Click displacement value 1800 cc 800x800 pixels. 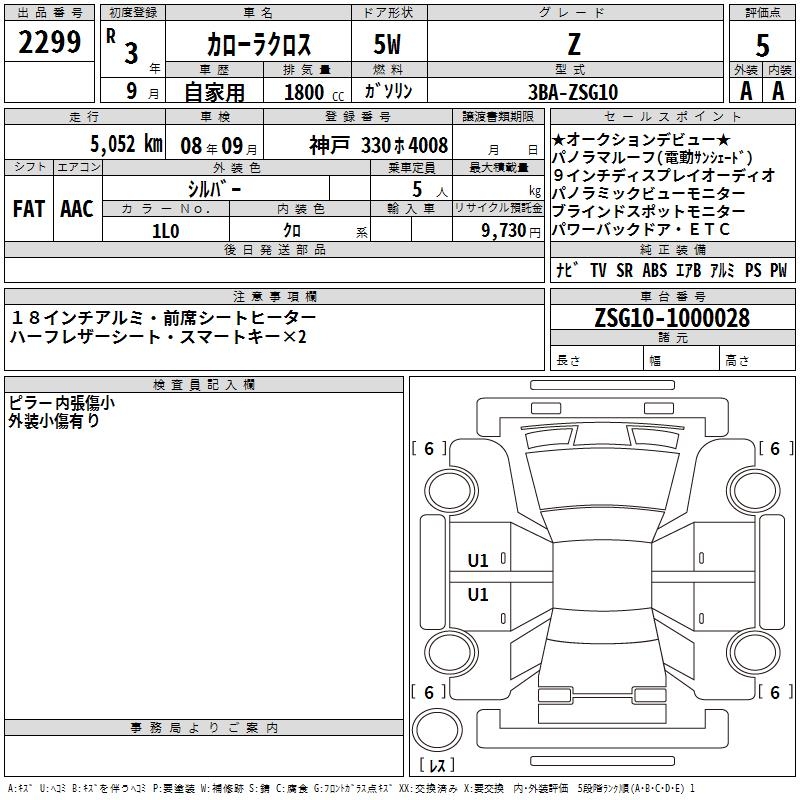[314, 92]
